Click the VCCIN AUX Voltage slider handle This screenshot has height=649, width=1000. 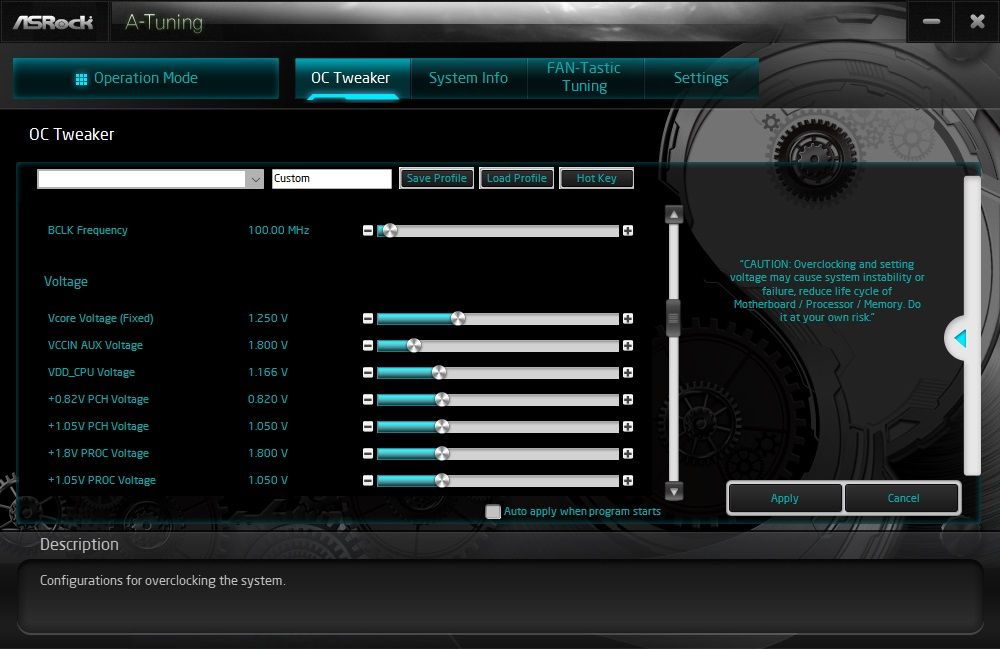pos(414,345)
